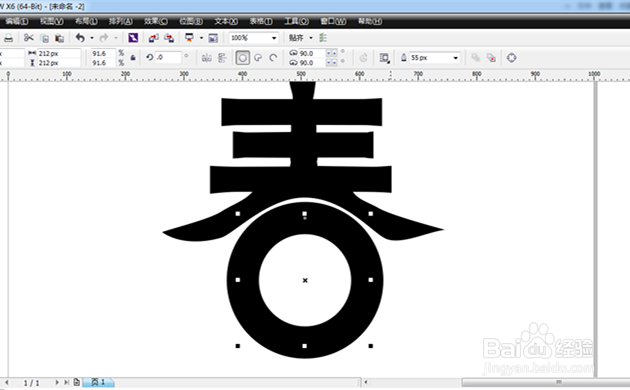Click the Cut scissors icon
This screenshot has height=390, width=630.
tap(29, 38)
